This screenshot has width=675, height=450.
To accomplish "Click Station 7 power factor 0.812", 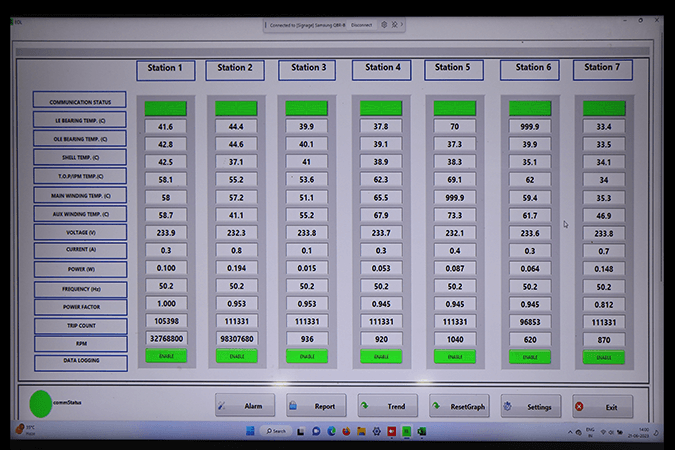I will click(604, 304).
